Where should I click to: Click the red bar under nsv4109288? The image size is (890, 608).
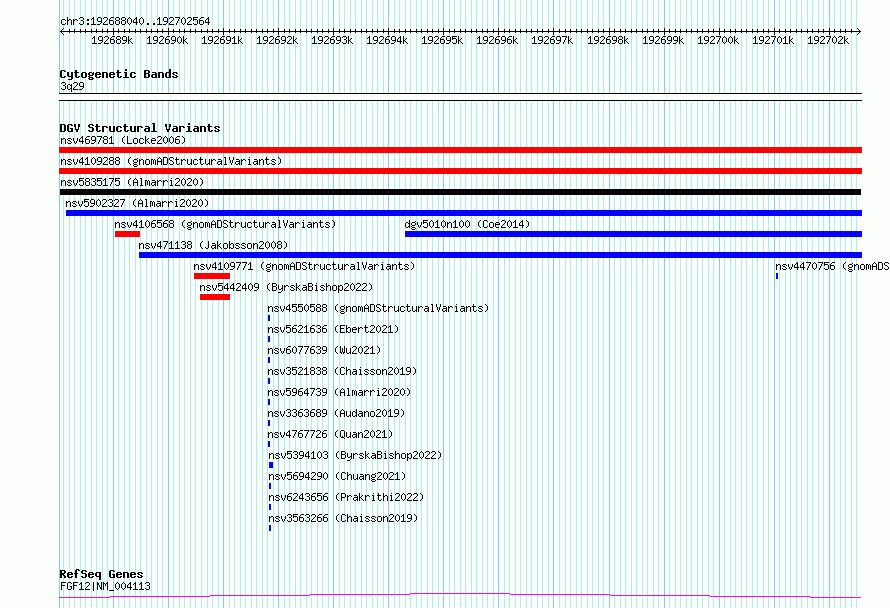click(460, 171)
